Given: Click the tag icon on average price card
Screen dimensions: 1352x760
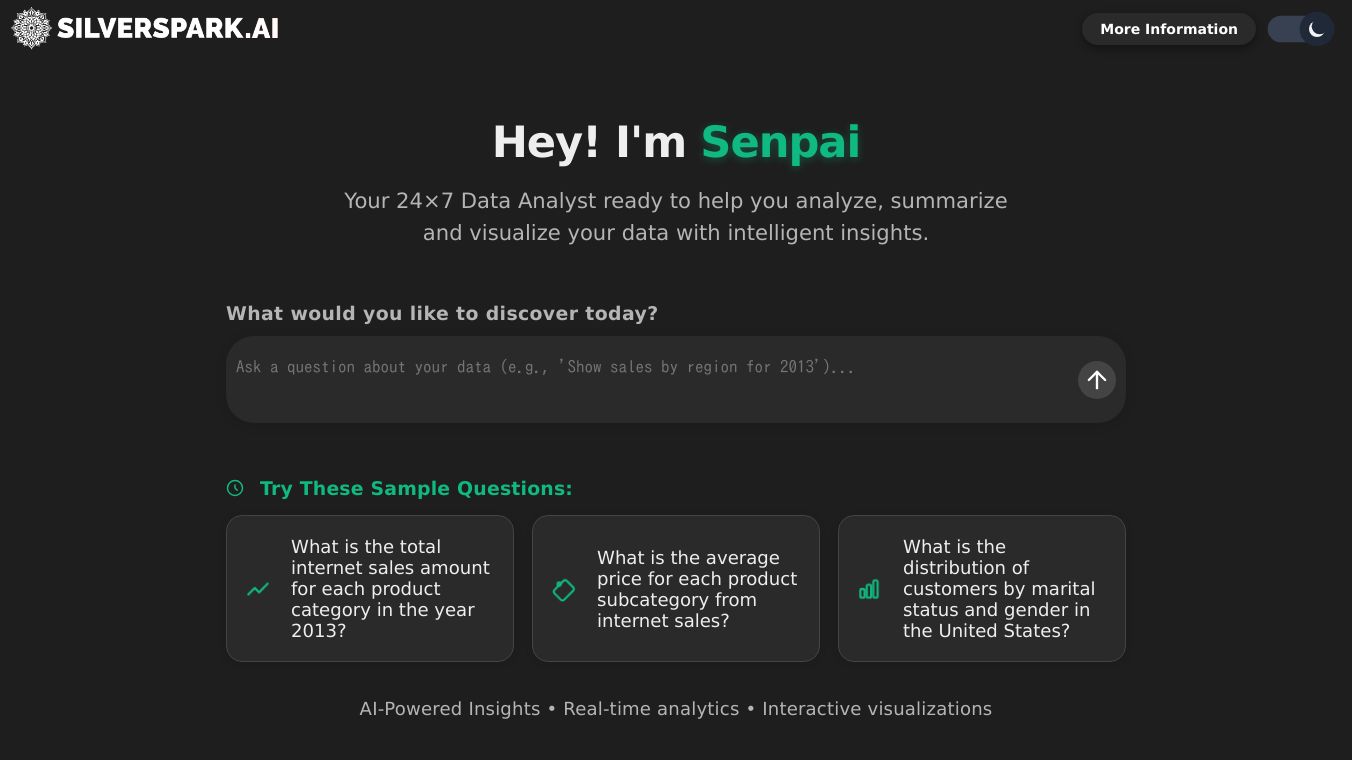Looking at the screenshot, I should 564,590.
